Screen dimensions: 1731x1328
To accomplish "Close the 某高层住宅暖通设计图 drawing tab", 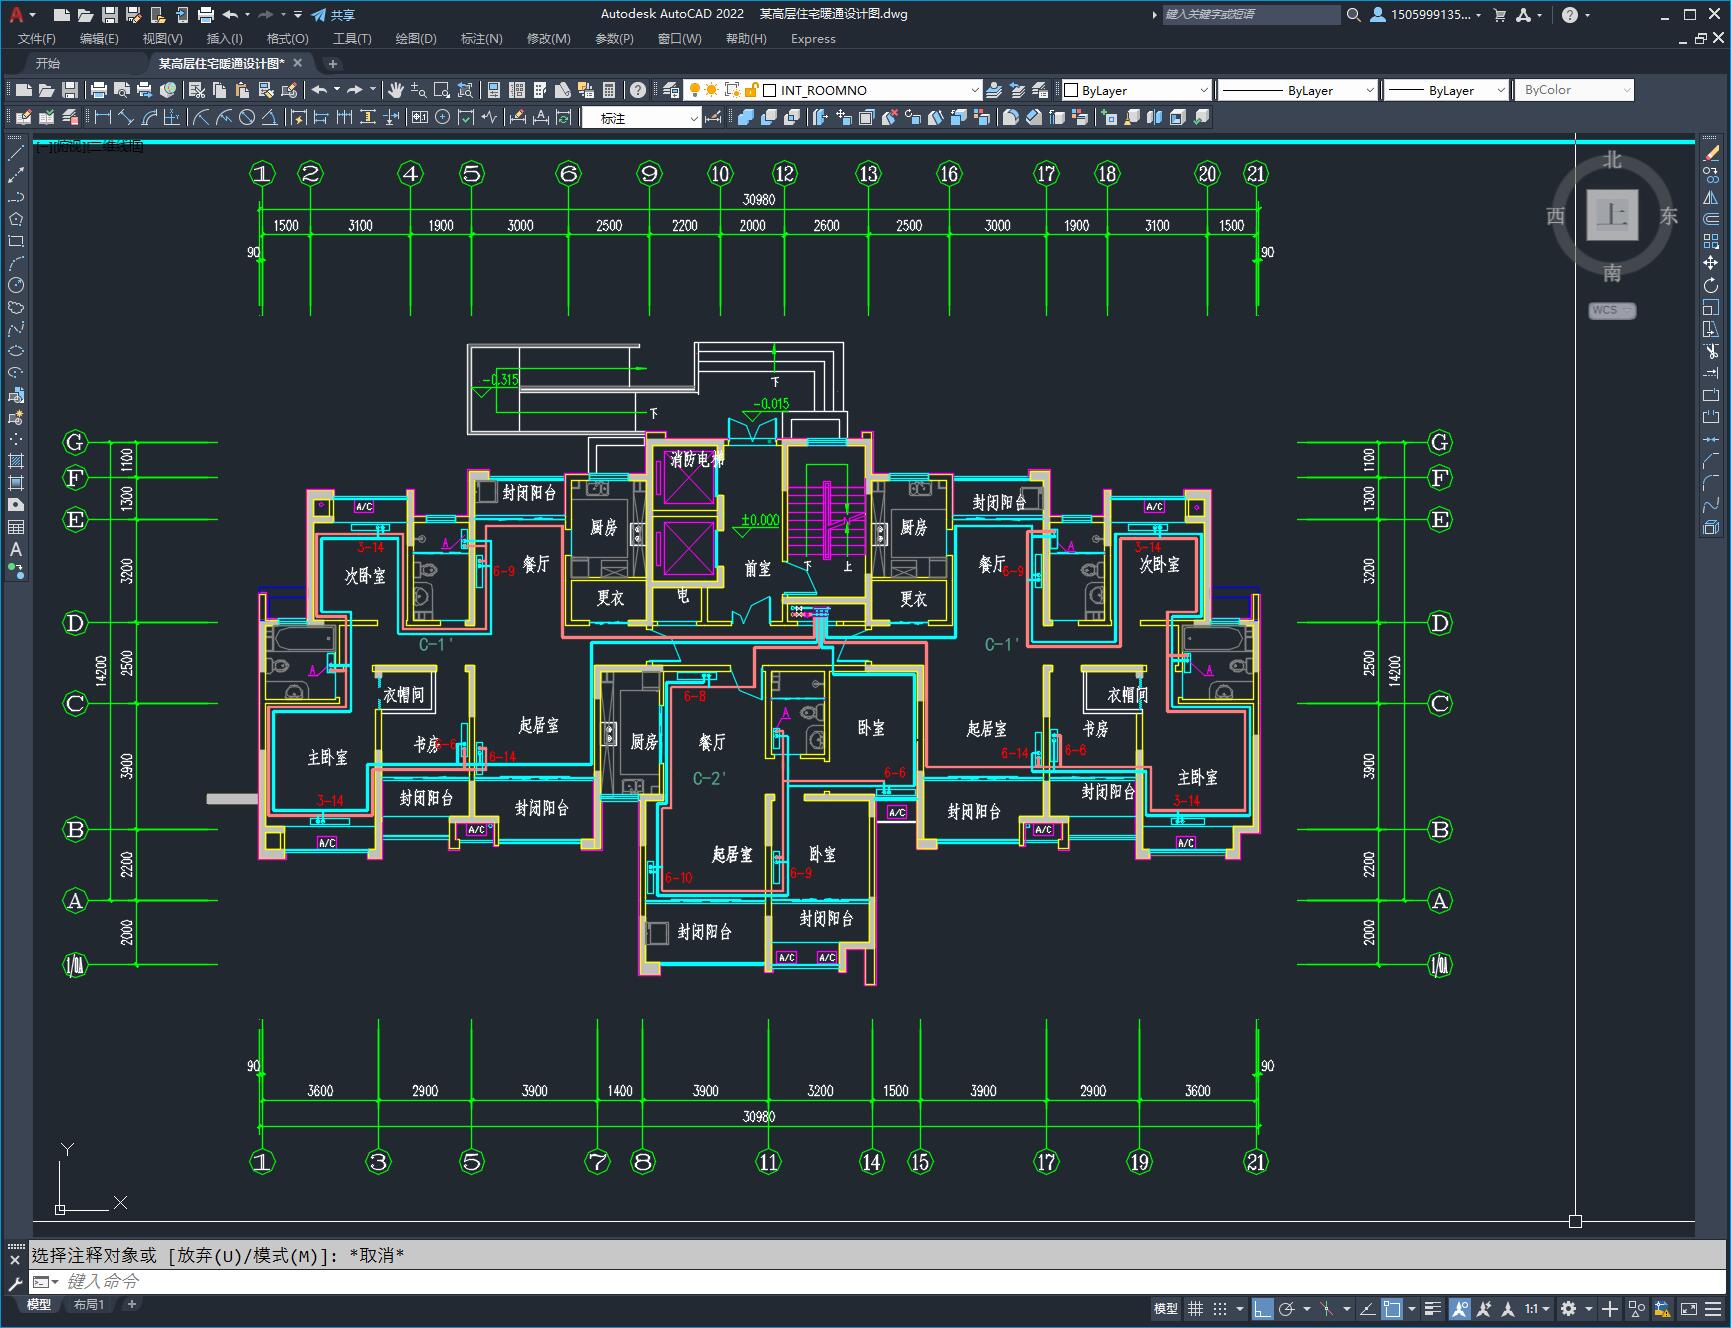I will pyautogui.click(x=298, y=63).
